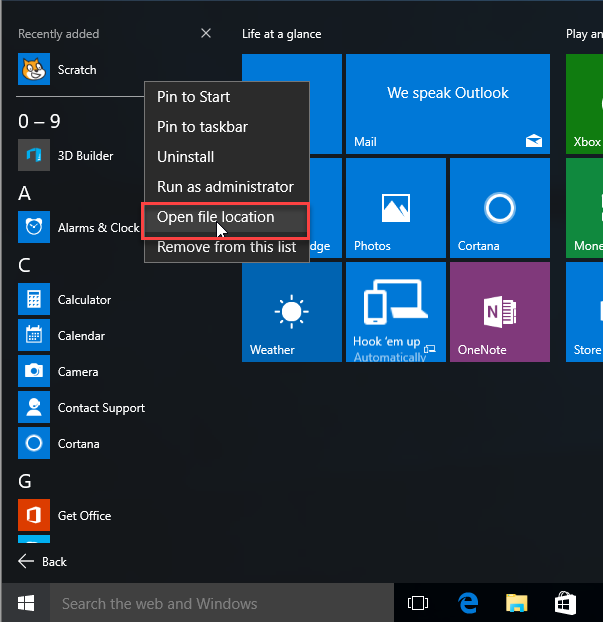
Task: Open the Store tile
Action: [x=585, y=312]
